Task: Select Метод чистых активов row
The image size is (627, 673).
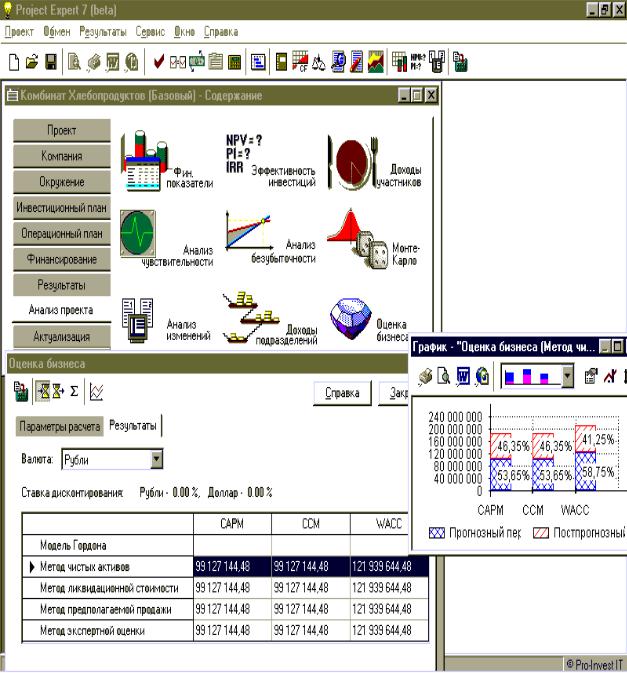Action: pyautogui.click(x=225, y=567)
